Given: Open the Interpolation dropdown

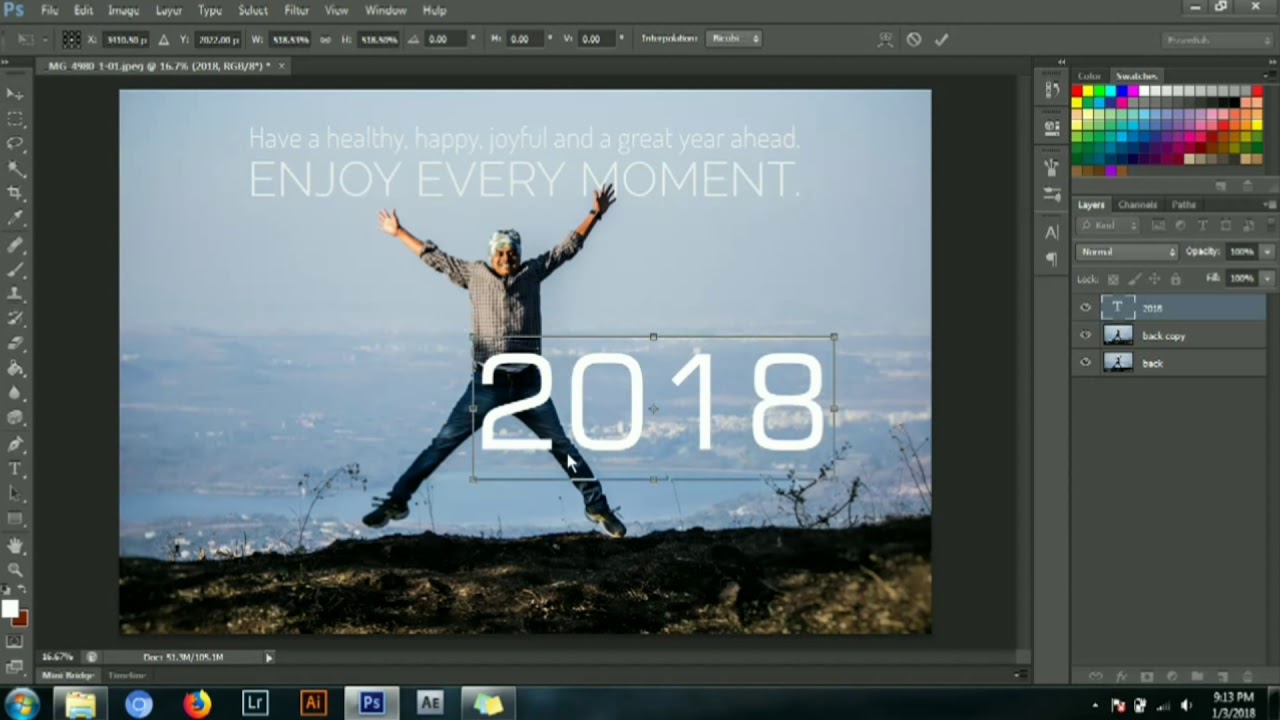Looking at the screenshot, I should click(x=735, y=39).
